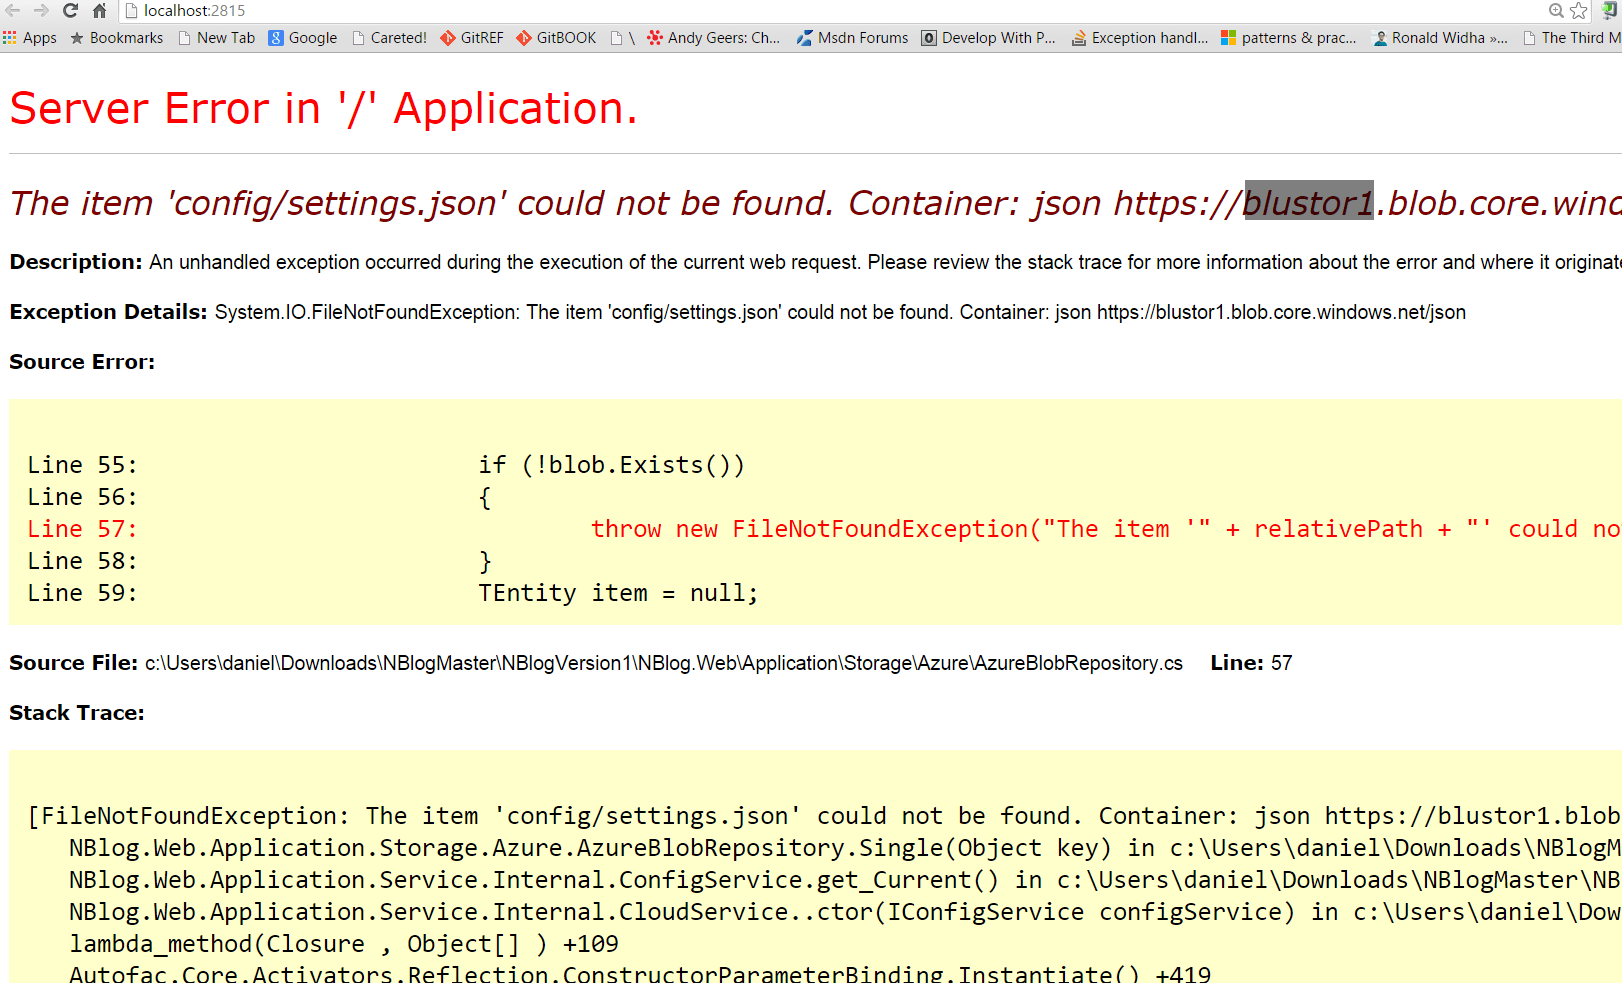Click source 'Line 55:' with blob.Exists check
The image size is (1622, 983).
tap(386, 465)
